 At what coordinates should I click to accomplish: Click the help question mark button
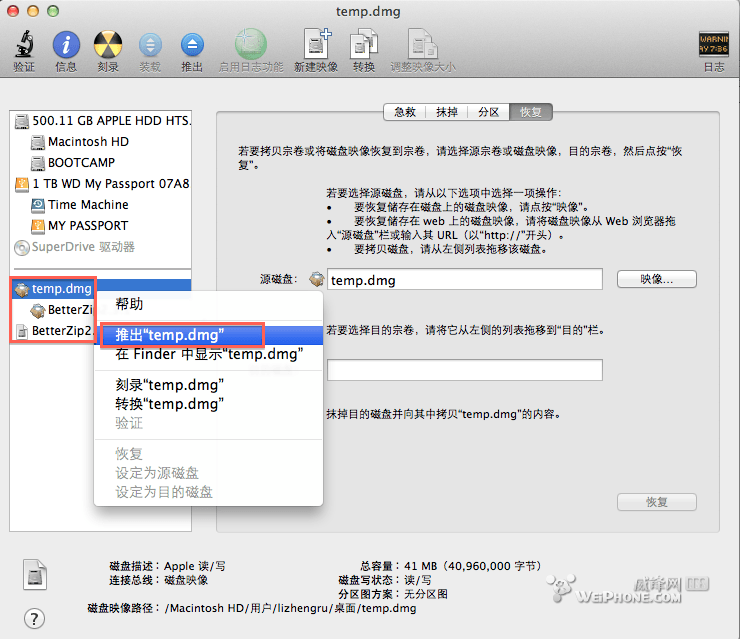35,619
